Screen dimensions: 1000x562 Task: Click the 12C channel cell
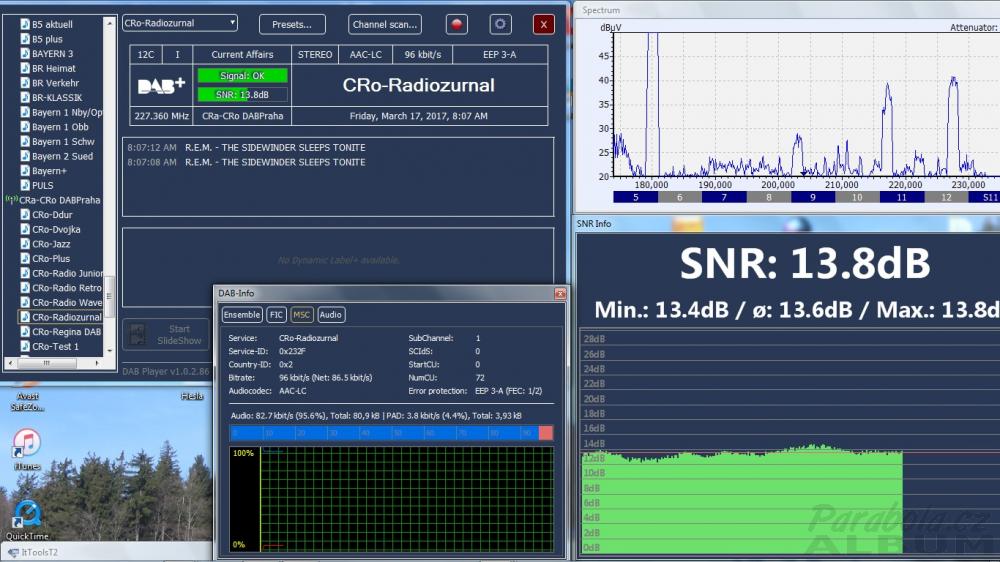point(145,55)
